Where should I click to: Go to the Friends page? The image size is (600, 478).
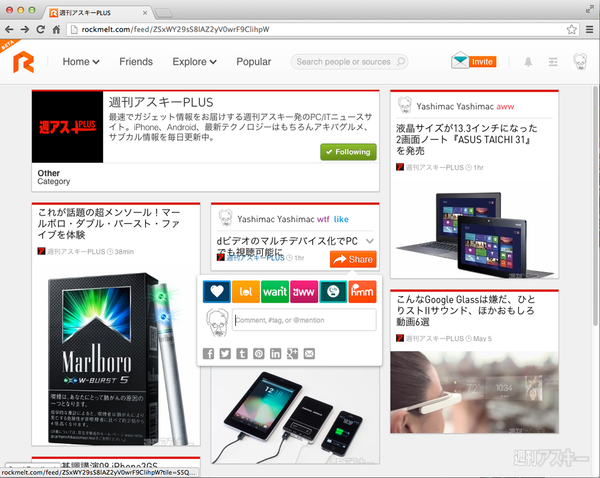click(136, 62)
